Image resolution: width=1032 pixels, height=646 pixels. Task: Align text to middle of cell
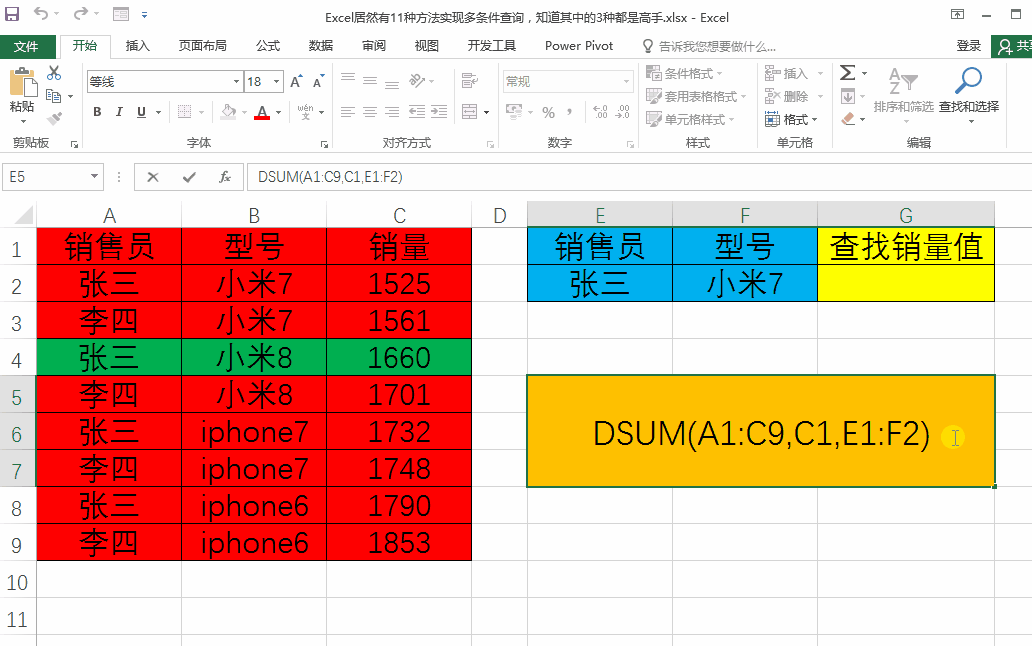[x=370, y=81]
